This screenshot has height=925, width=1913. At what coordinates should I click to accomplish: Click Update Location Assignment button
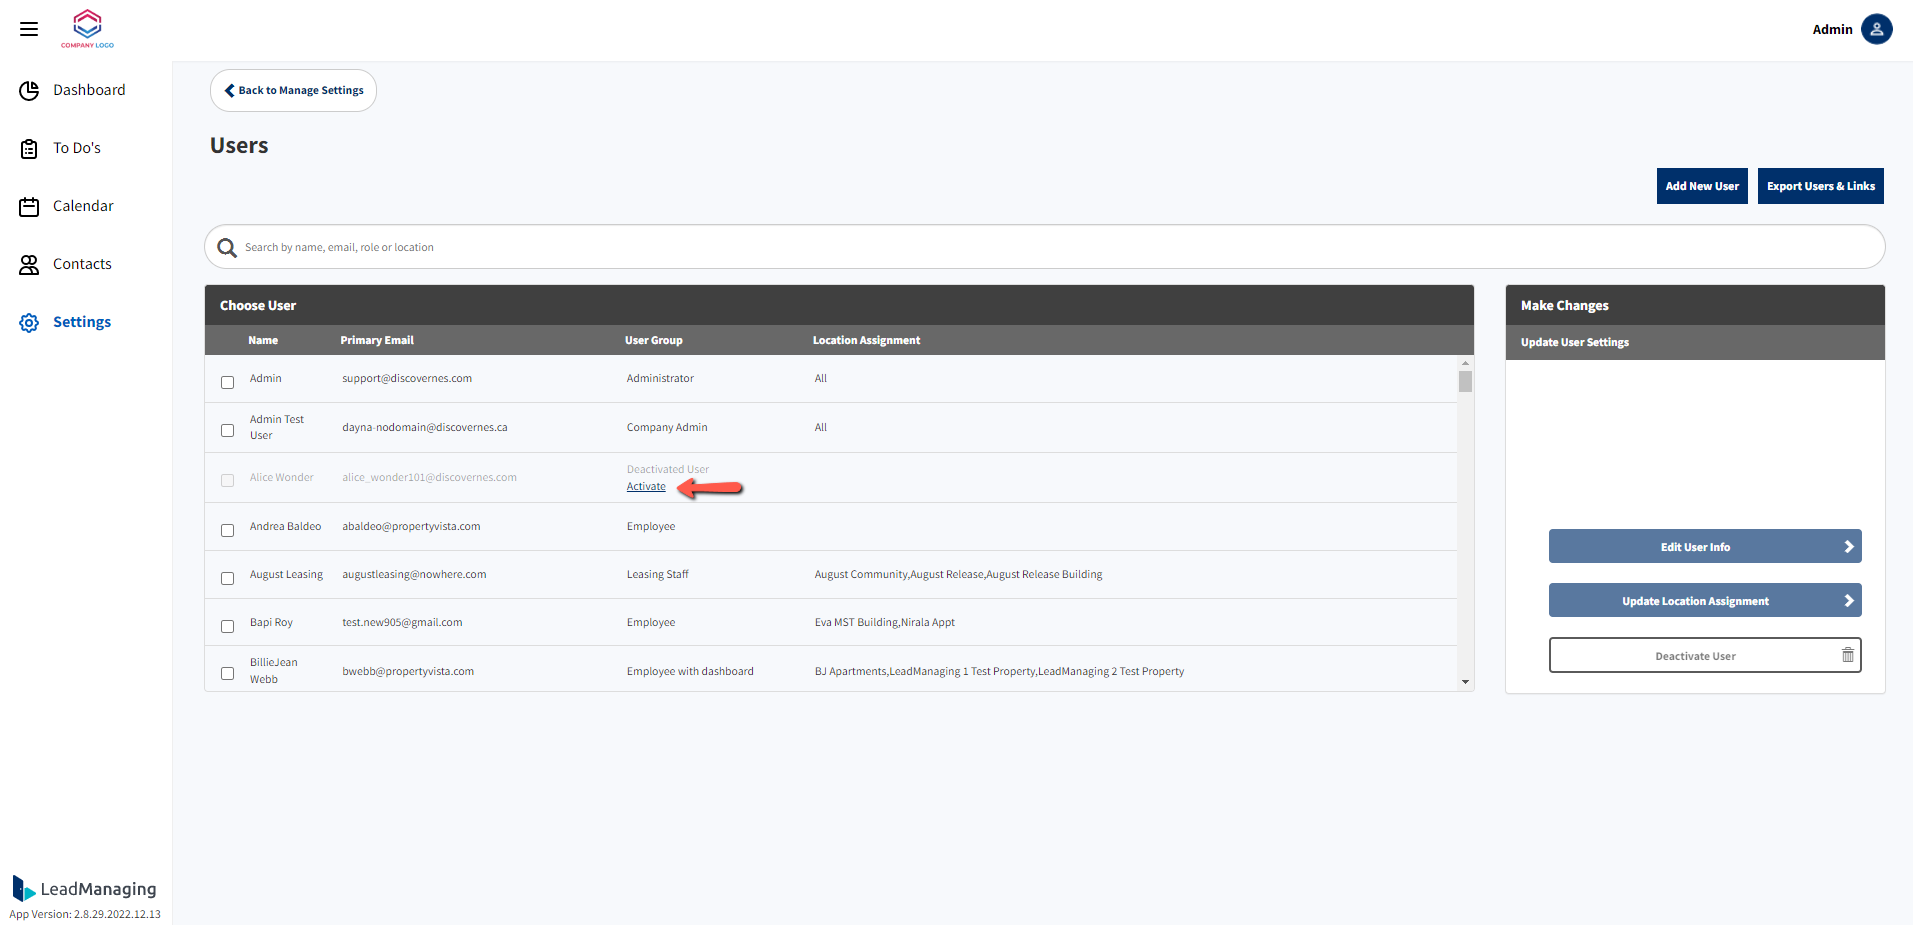[1705, 601]
